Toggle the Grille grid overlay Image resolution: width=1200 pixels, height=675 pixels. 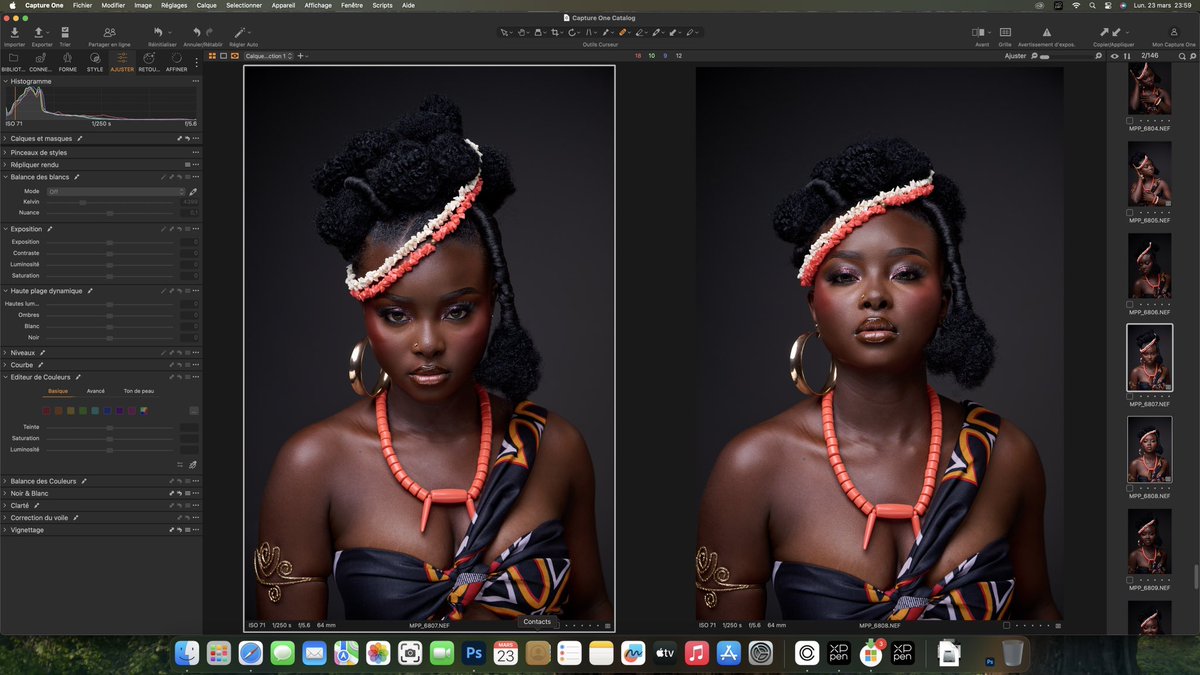pyautogui.click(x=1005, y=33)
